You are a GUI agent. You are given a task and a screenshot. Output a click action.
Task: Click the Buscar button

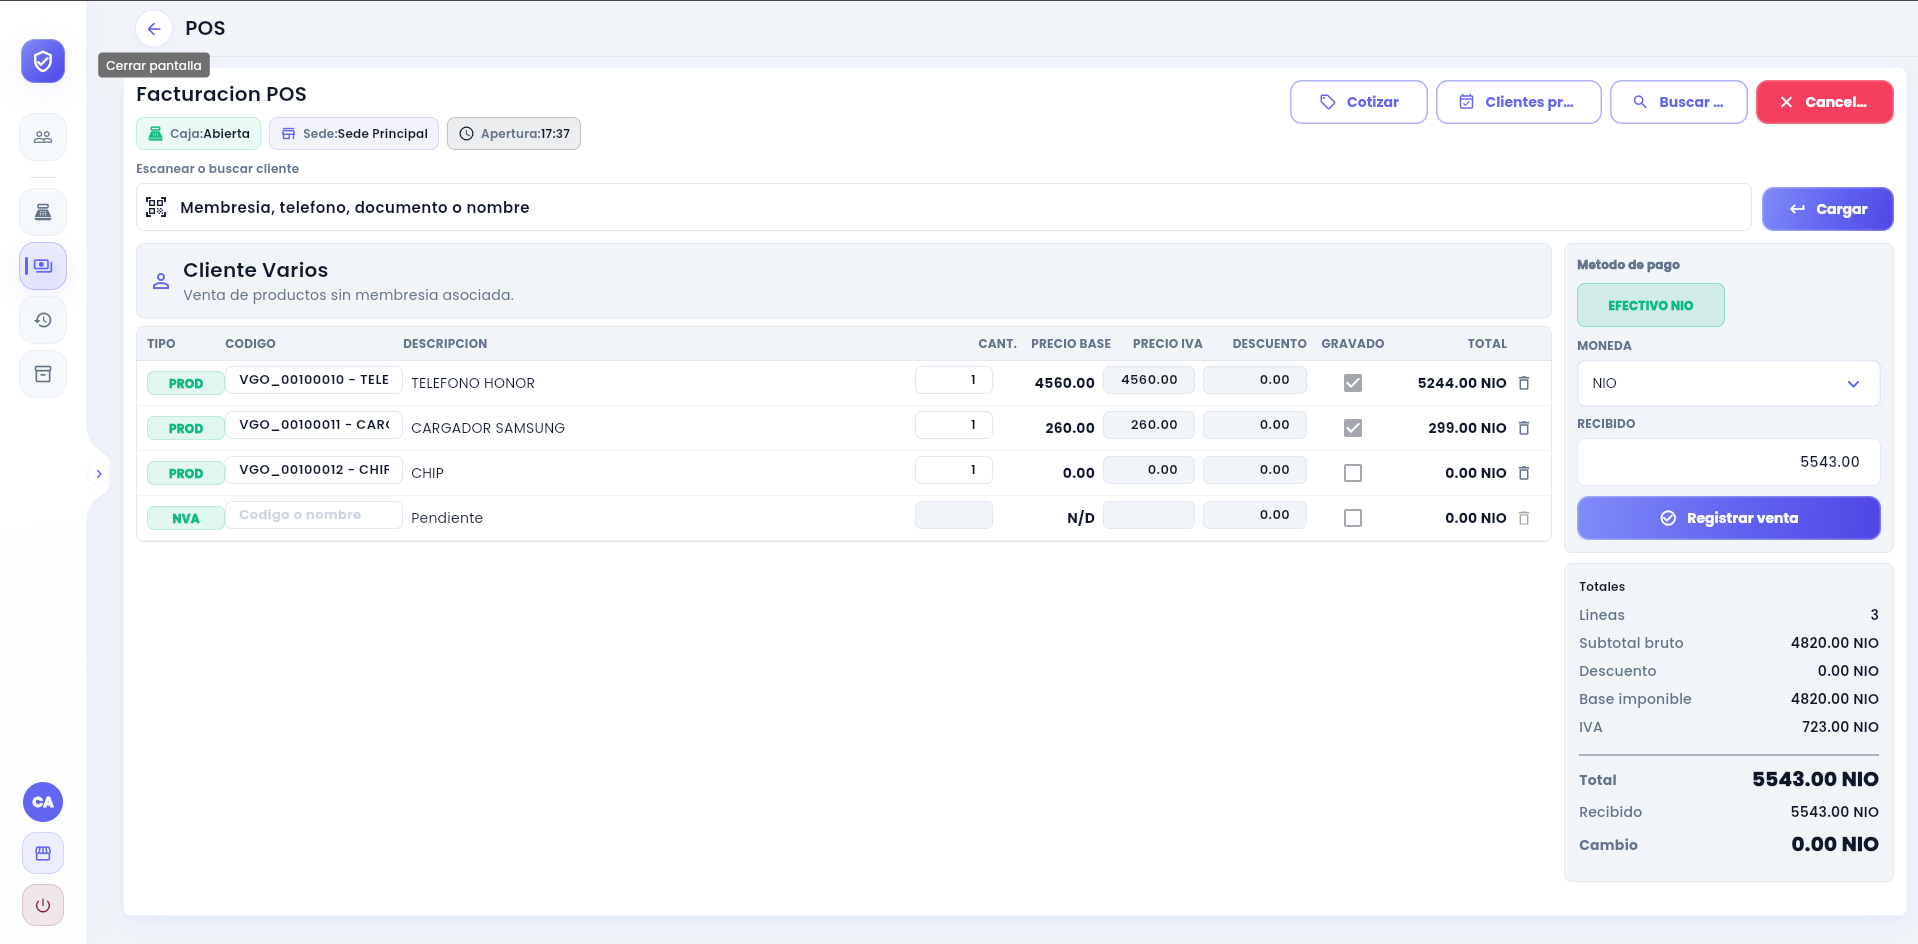pos(1679,102)
